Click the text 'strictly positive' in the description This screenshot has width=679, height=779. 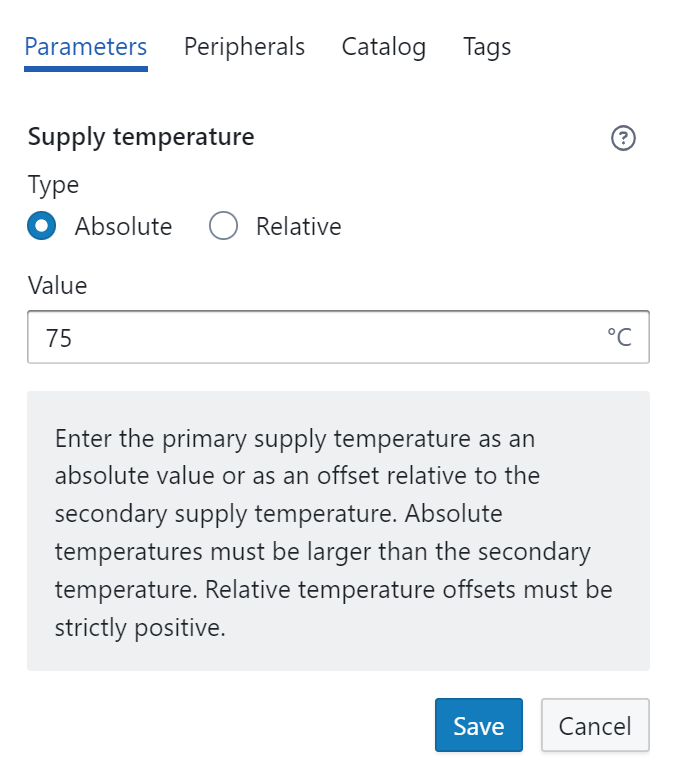click(139, 628)
